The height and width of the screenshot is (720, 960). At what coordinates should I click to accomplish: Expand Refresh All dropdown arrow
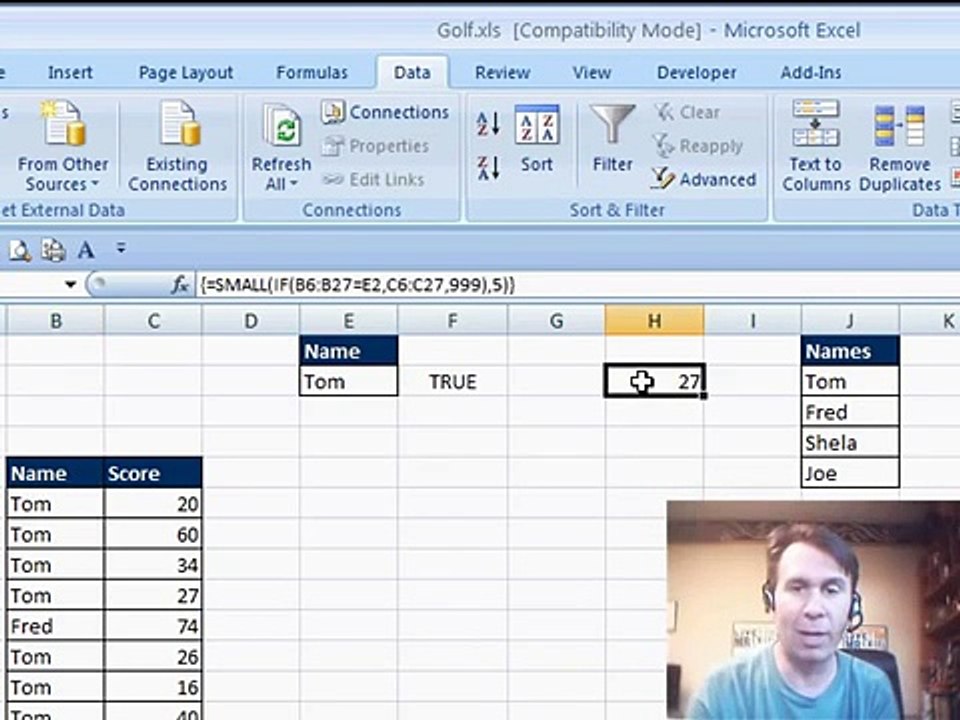click(294, 184)
